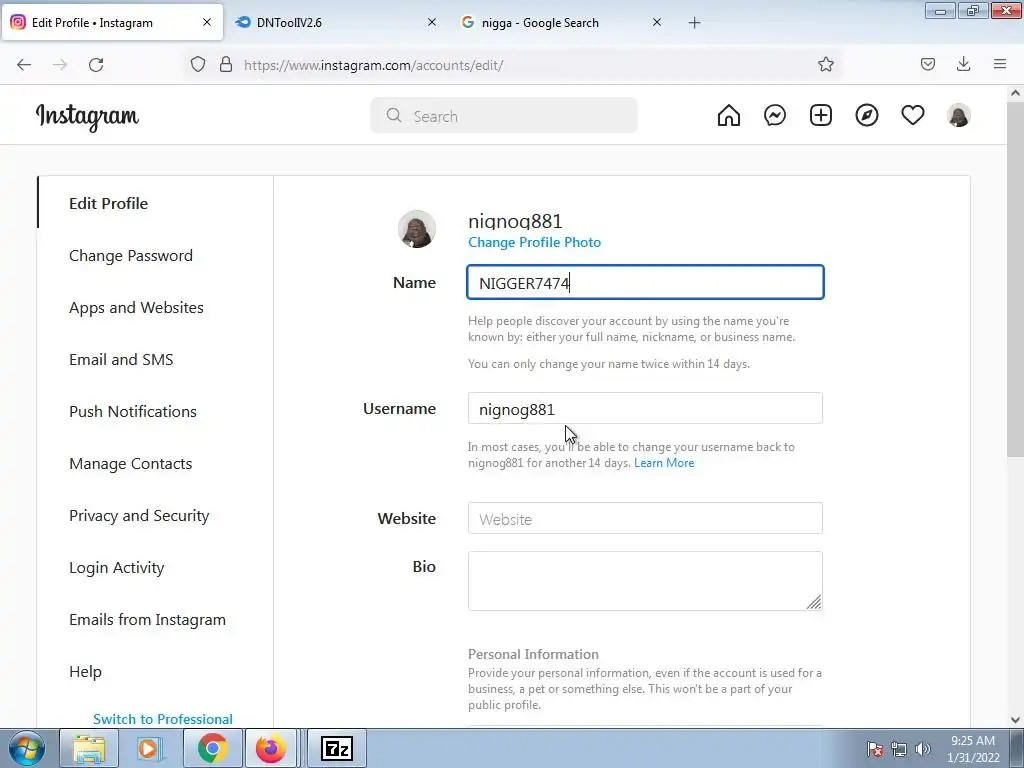Viewport: 1024px width, 768px height.
Task: Click the browser address bar URL
Action: tap(374, 65)
